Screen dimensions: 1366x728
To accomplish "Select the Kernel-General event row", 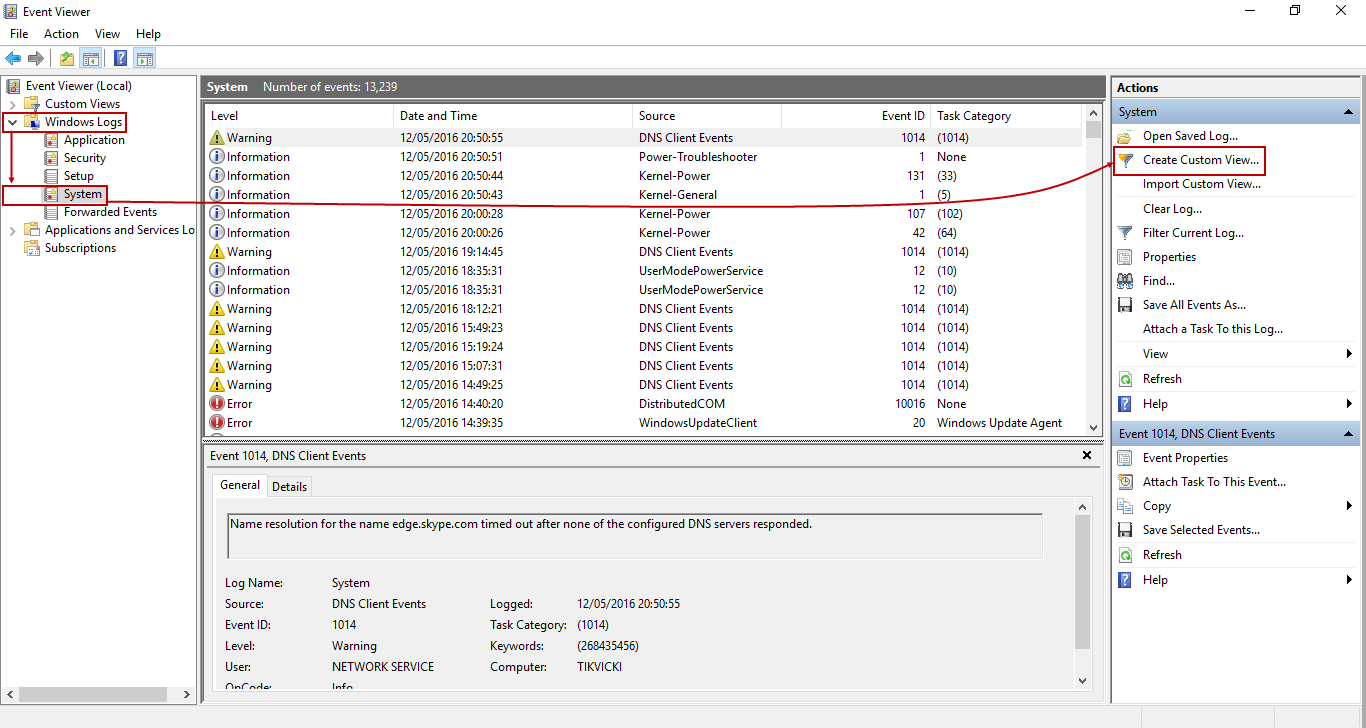I will [x=644, y=195].
